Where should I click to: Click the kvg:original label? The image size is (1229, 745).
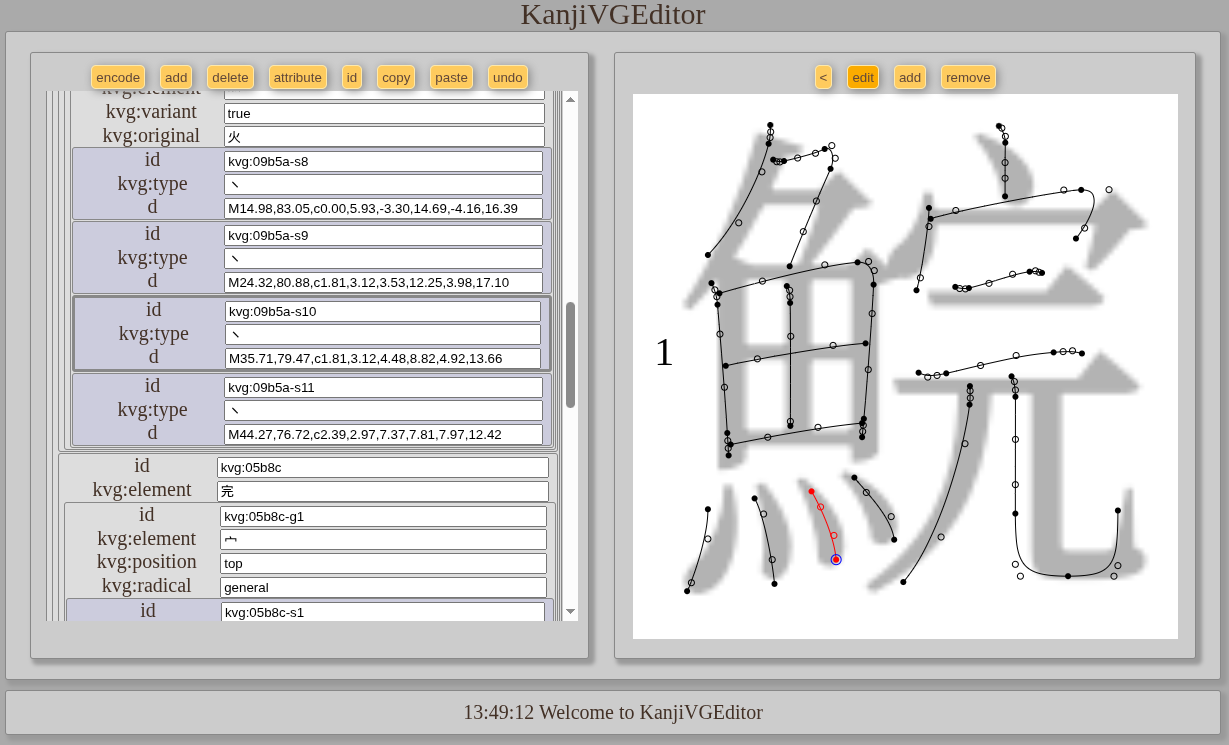coord(151,136)
